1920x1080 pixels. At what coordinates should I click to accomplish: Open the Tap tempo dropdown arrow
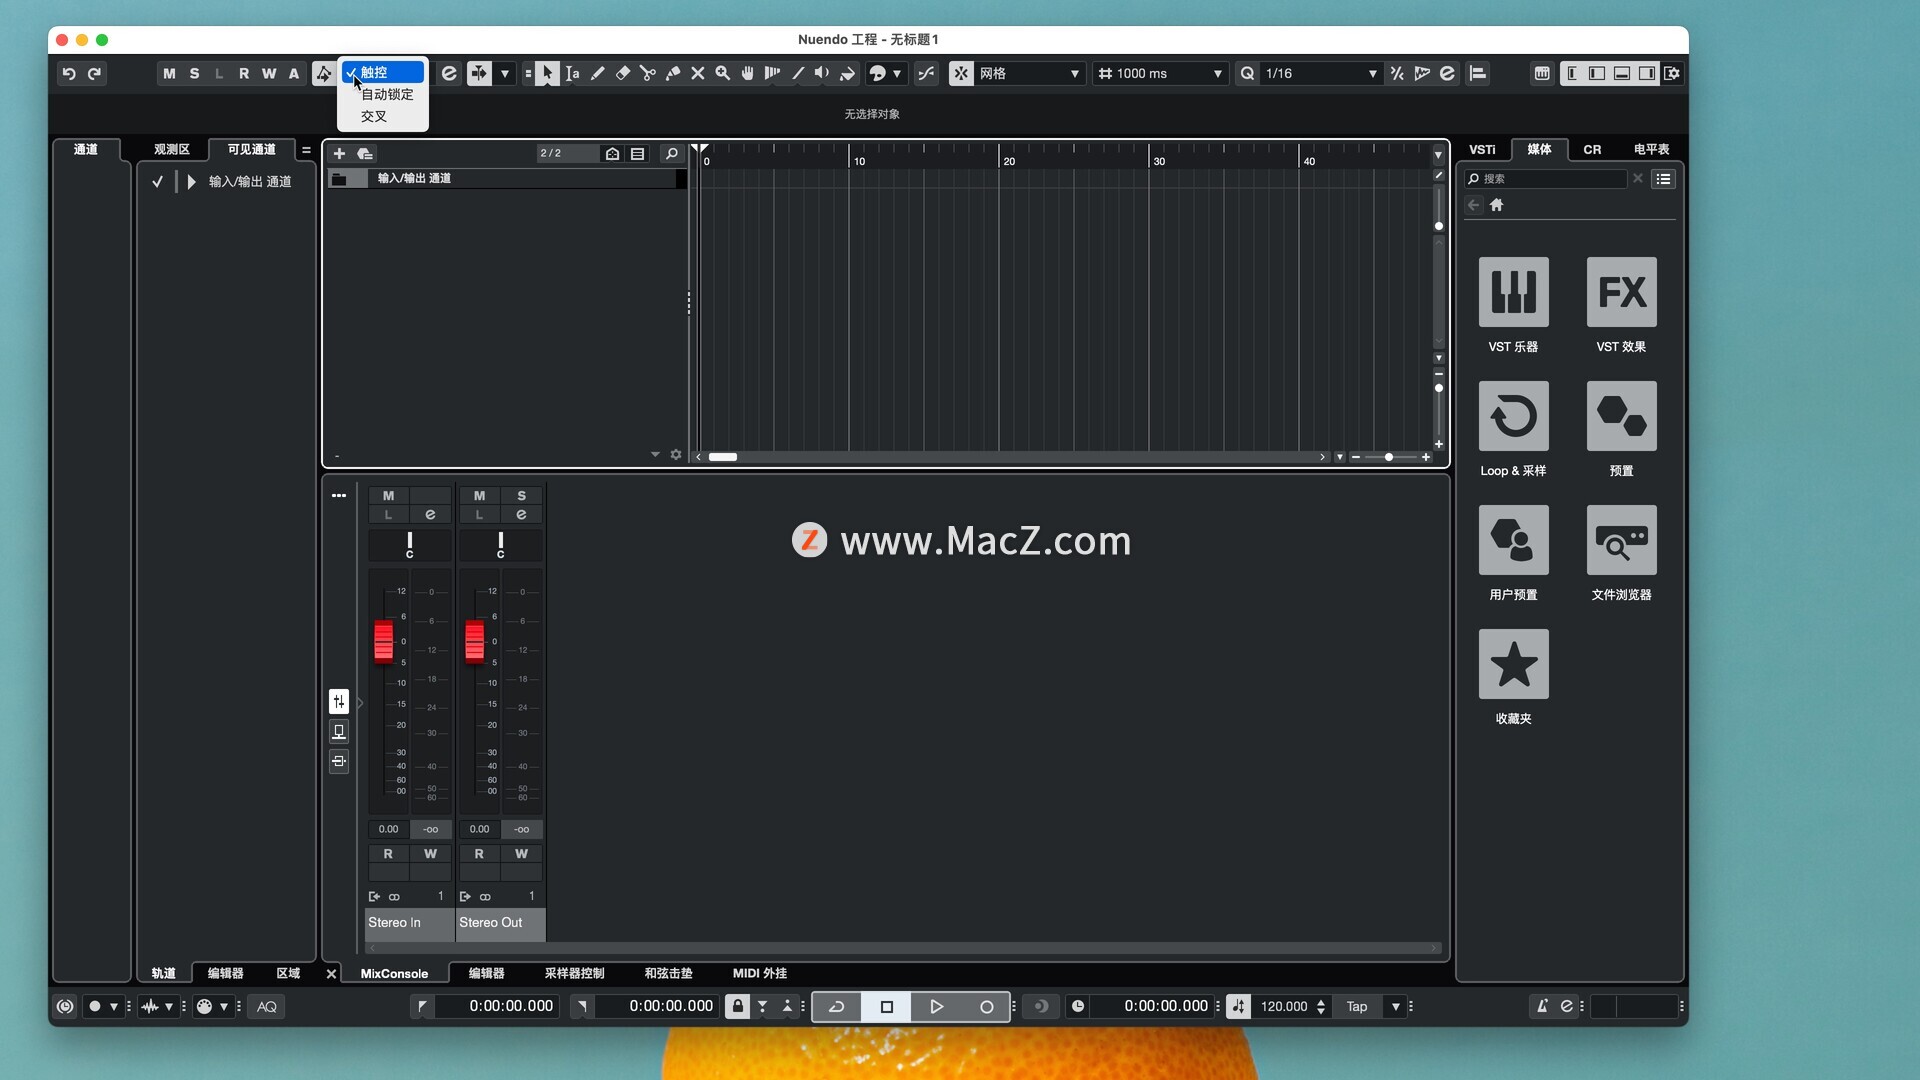pyautogui.click(x=1396, y=1007)
